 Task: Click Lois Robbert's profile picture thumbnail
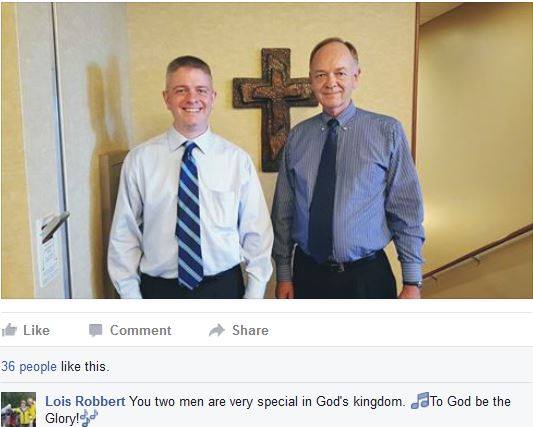point(18,410)
